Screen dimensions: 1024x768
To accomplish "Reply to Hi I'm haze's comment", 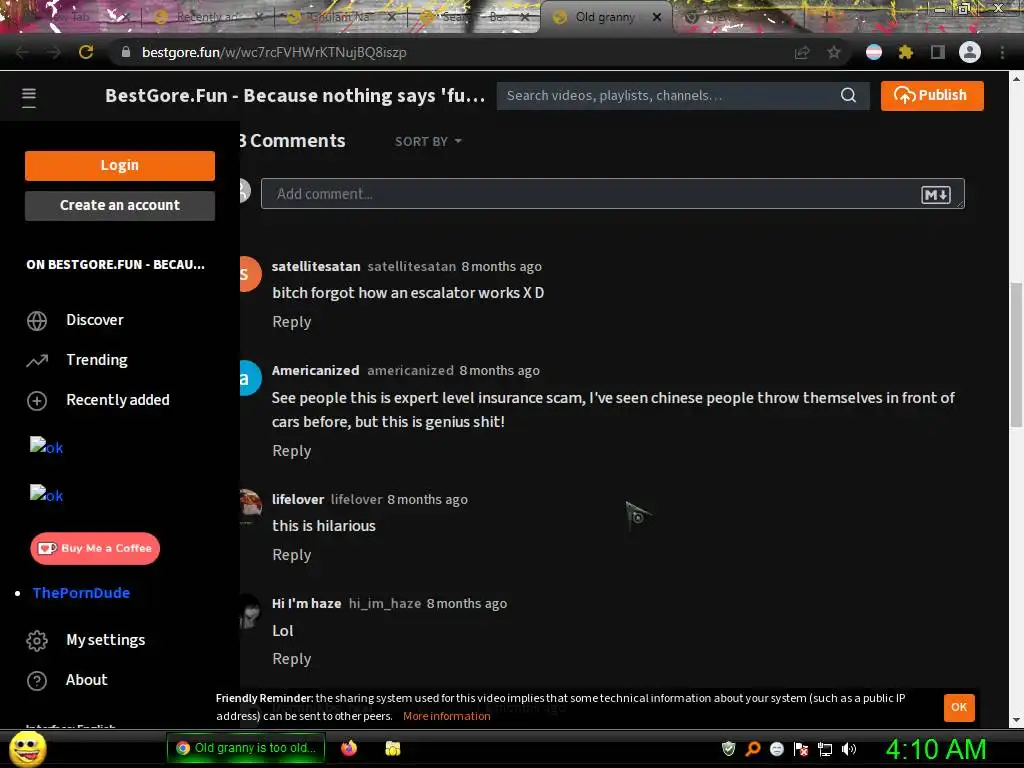I will pos(291,659).
